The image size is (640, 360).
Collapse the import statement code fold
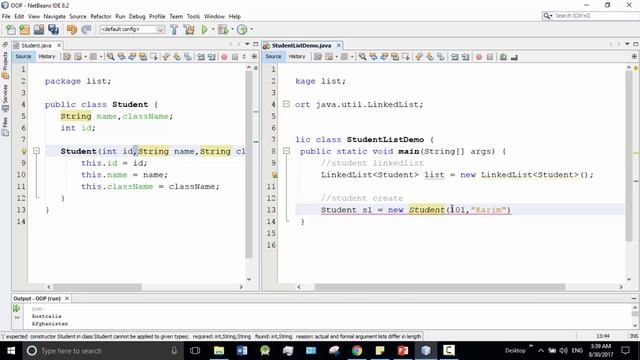point(287,104)
